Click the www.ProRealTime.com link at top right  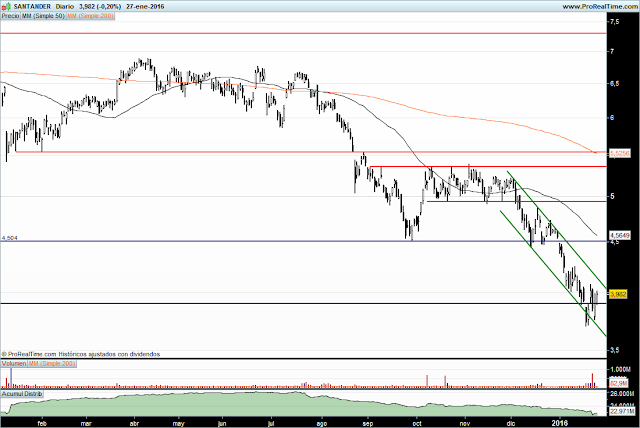[600, 7]
